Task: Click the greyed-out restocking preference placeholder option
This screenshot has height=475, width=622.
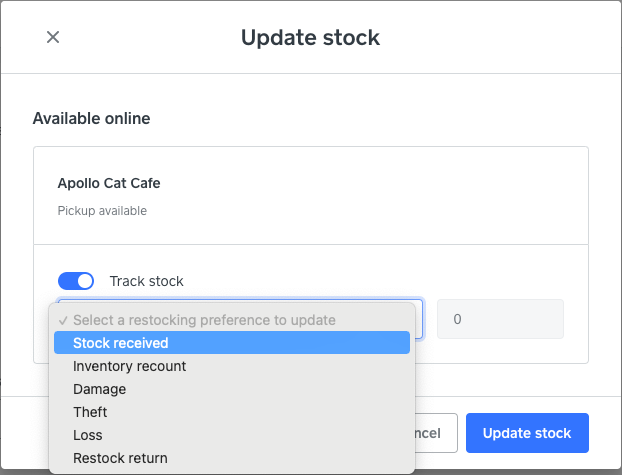Action: coord(204,320)
